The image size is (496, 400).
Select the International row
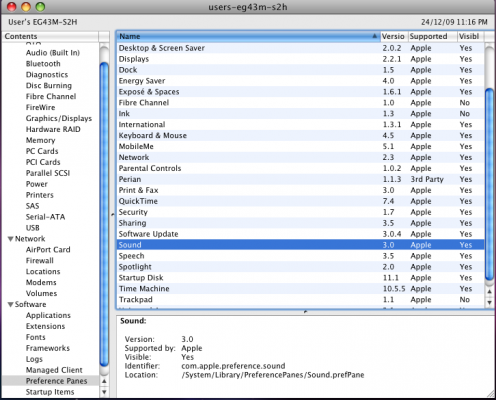[x=300, y=125]
